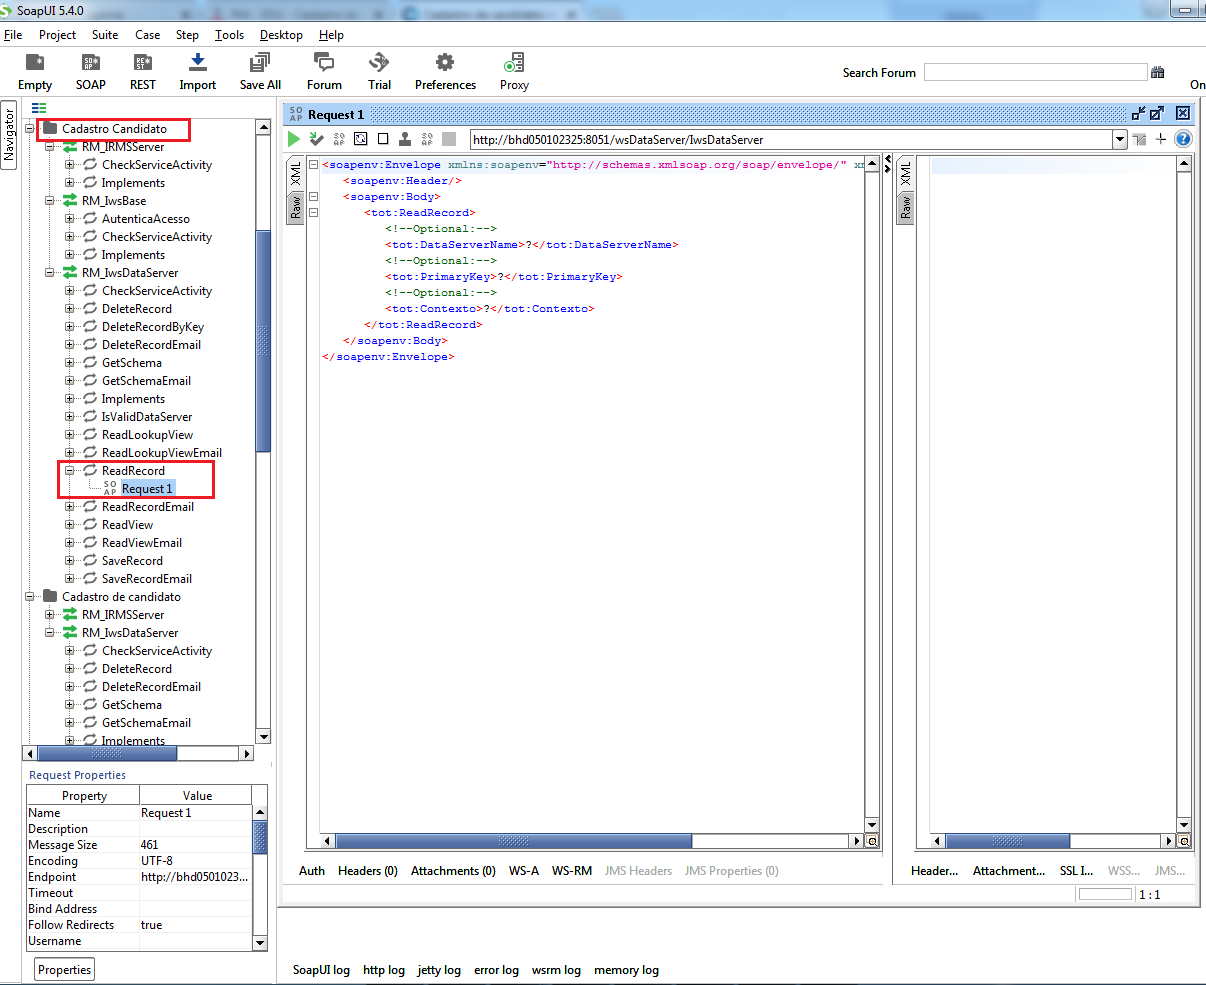Select the SaveRecordEmail operation
This screenshot has width=1206, height=985.
point(147,579)
